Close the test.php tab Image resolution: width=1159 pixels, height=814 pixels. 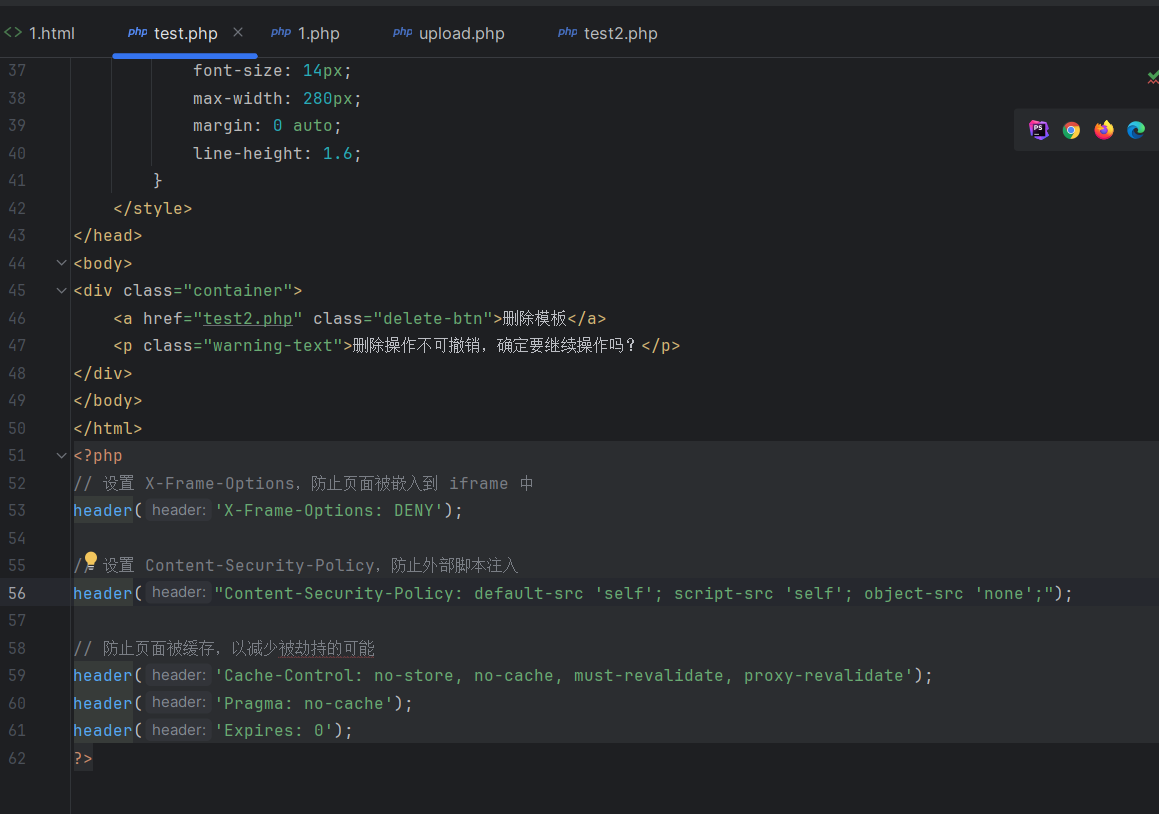238,33
